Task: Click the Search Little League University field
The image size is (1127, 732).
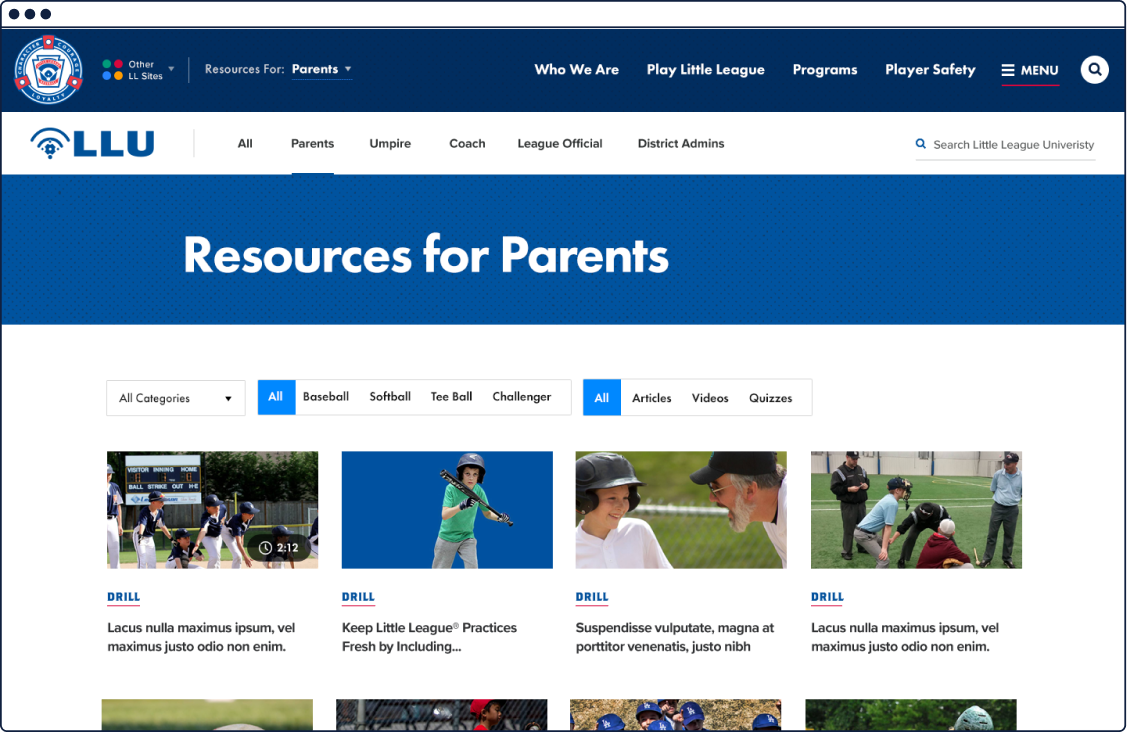Action: click(1005, 145)
